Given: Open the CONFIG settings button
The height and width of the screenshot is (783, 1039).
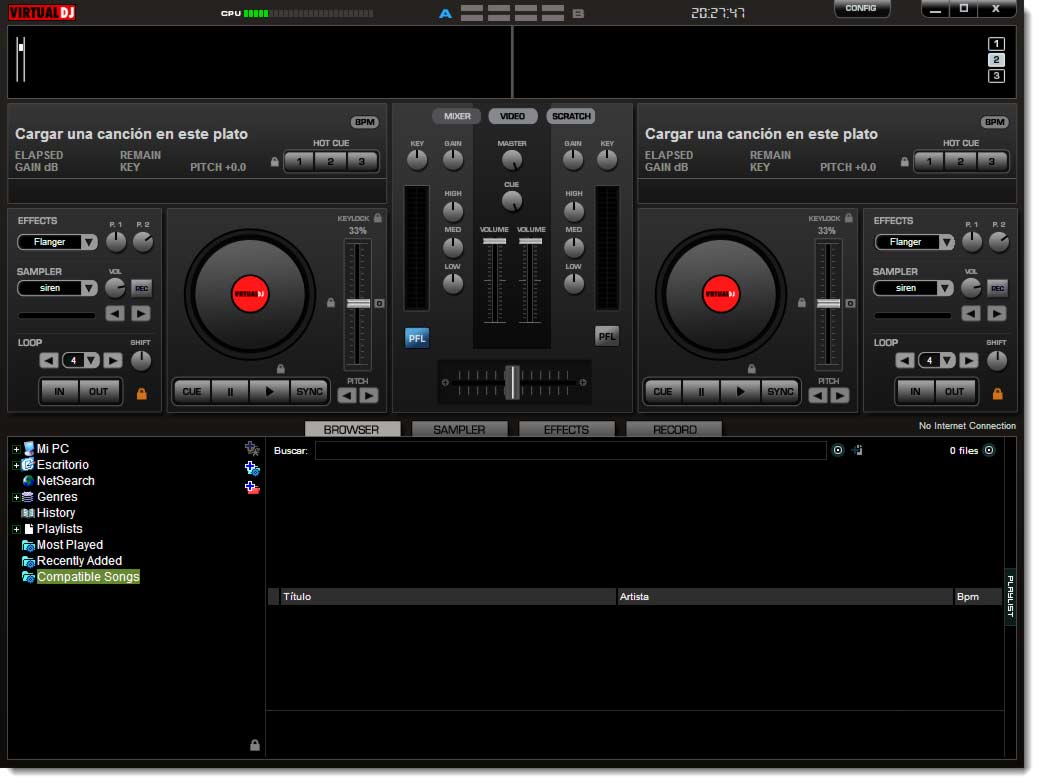Looking at the screenshot, I should point(861,9).
